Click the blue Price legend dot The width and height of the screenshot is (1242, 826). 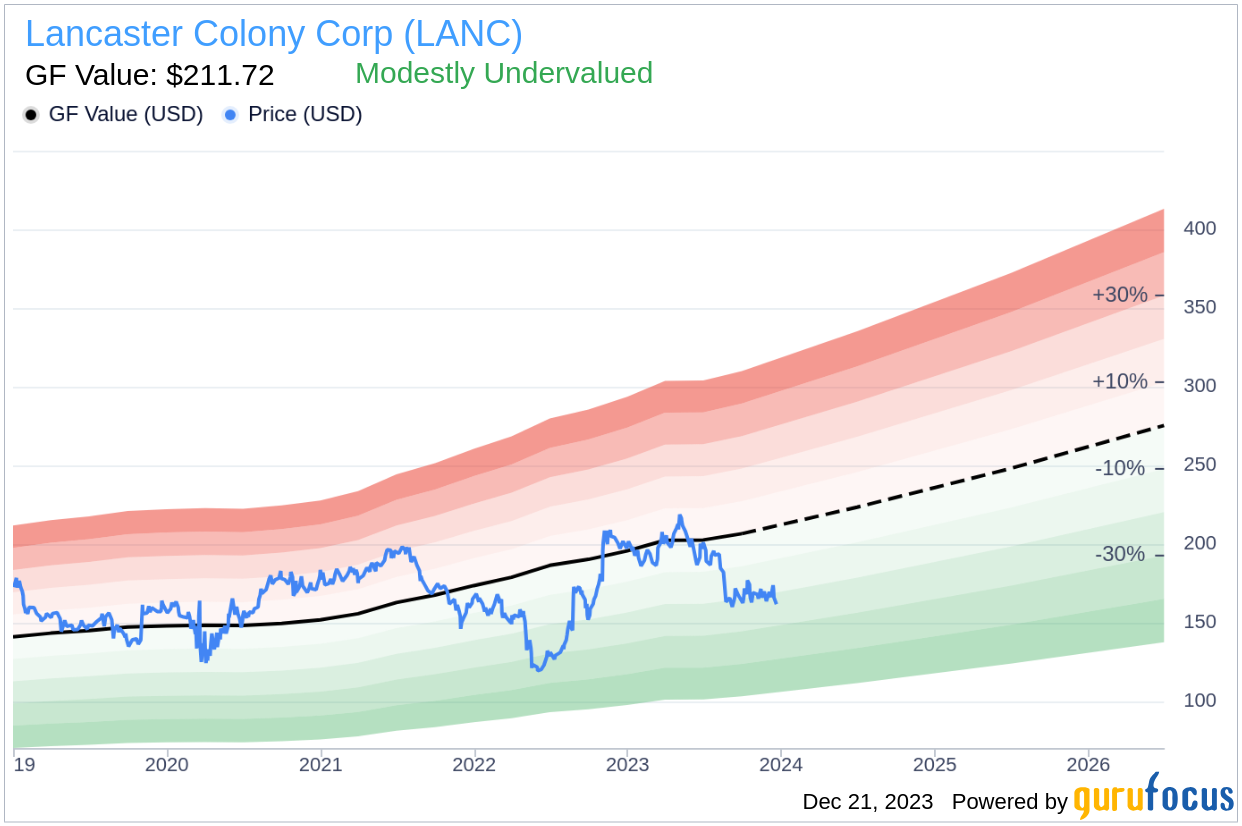click(231, 115)
